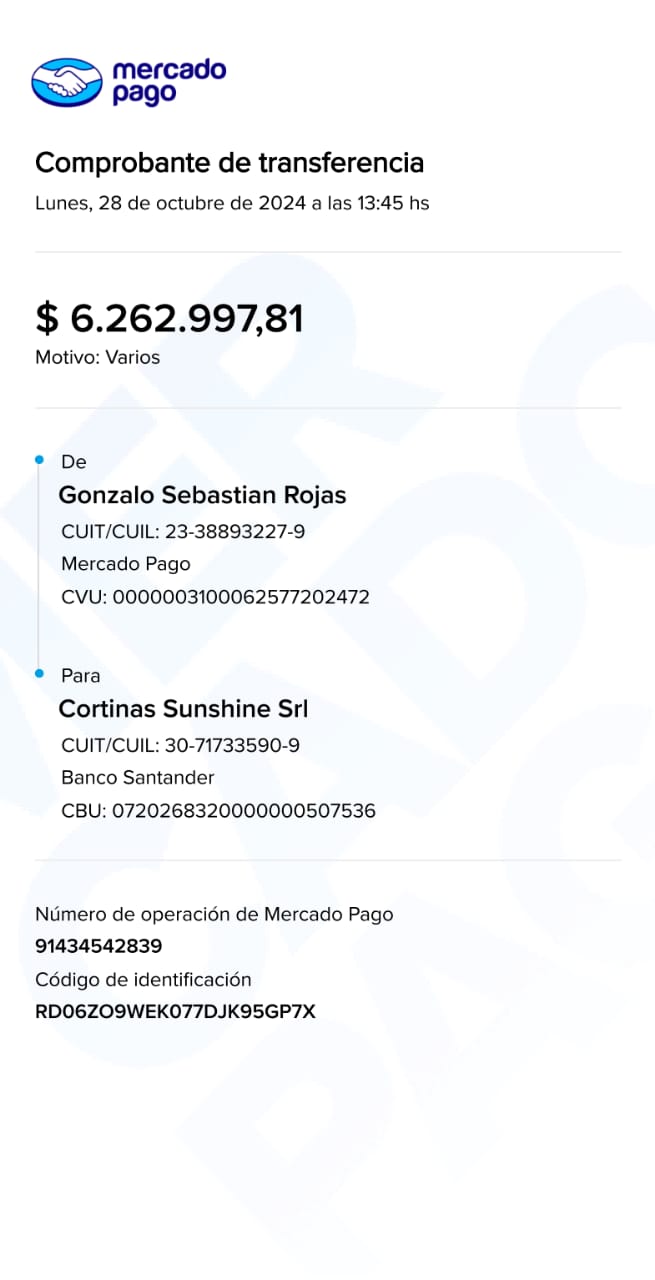Image resolution: width=655 pixels, height=1280 pixels.
Task: Select operation number 91434542839
Action: click(98, 946)
